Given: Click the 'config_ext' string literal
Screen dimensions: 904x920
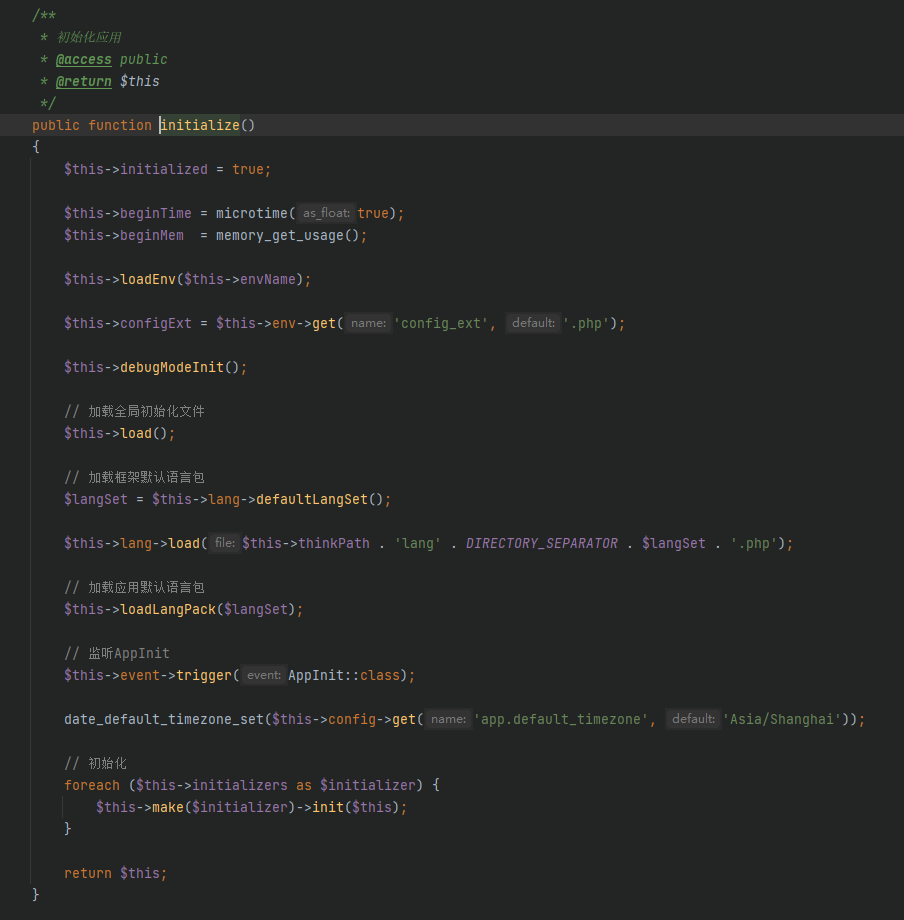Looking at the screenshot, I should tap(441, 323).
